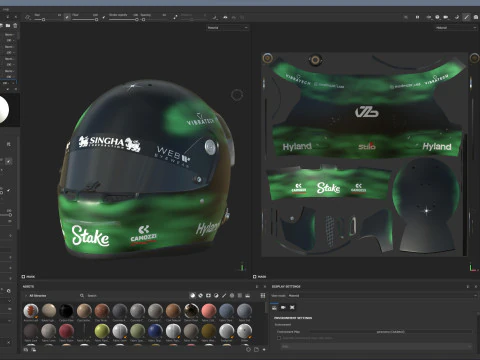Click the assets search field
The width and height of the screenshot is (480, 360).
[133, 296]
